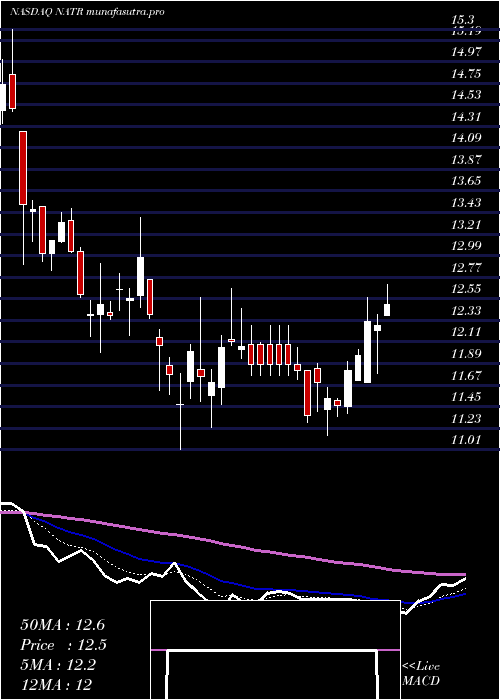Click the 14.97 price axis label
This screenshot has height=700, width=500.
(466, 52)
